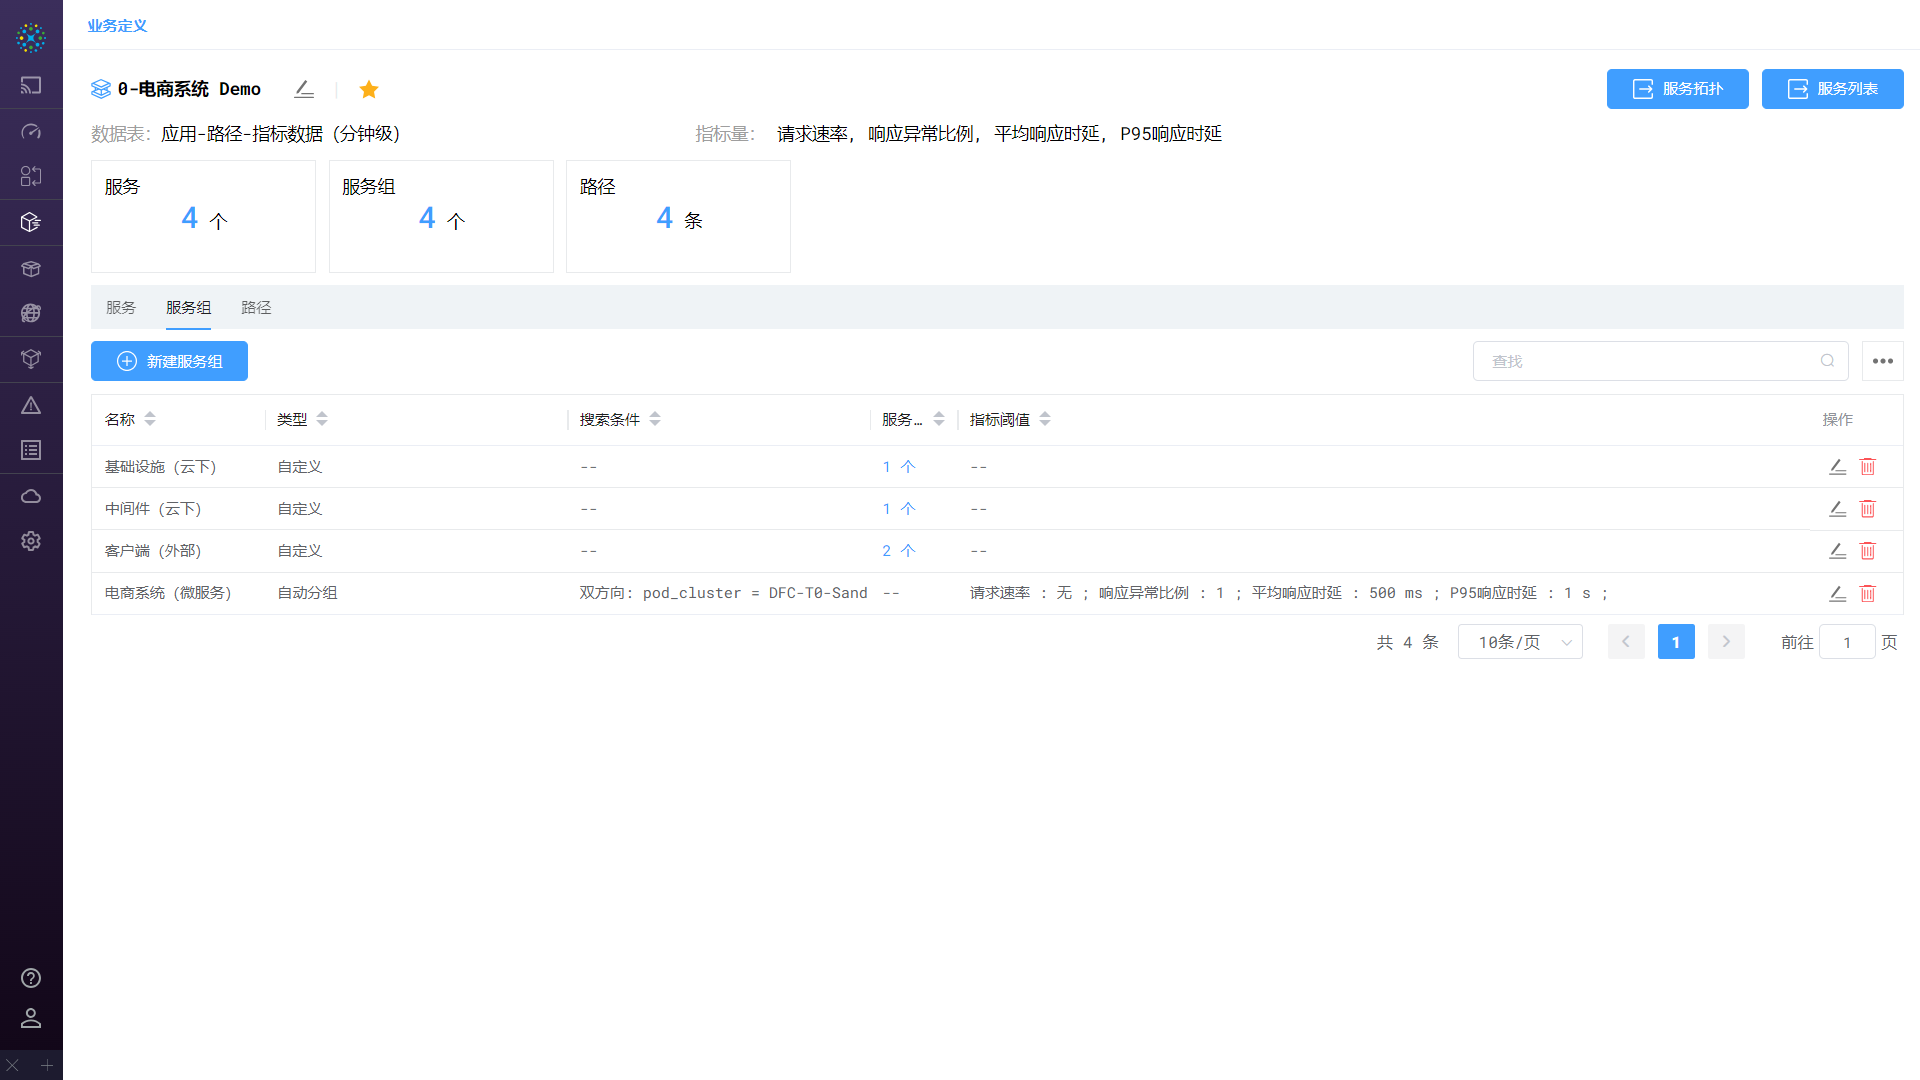Click the yellow favorite star icon
Screen dimensions: 1920x1080
point(369,90)
